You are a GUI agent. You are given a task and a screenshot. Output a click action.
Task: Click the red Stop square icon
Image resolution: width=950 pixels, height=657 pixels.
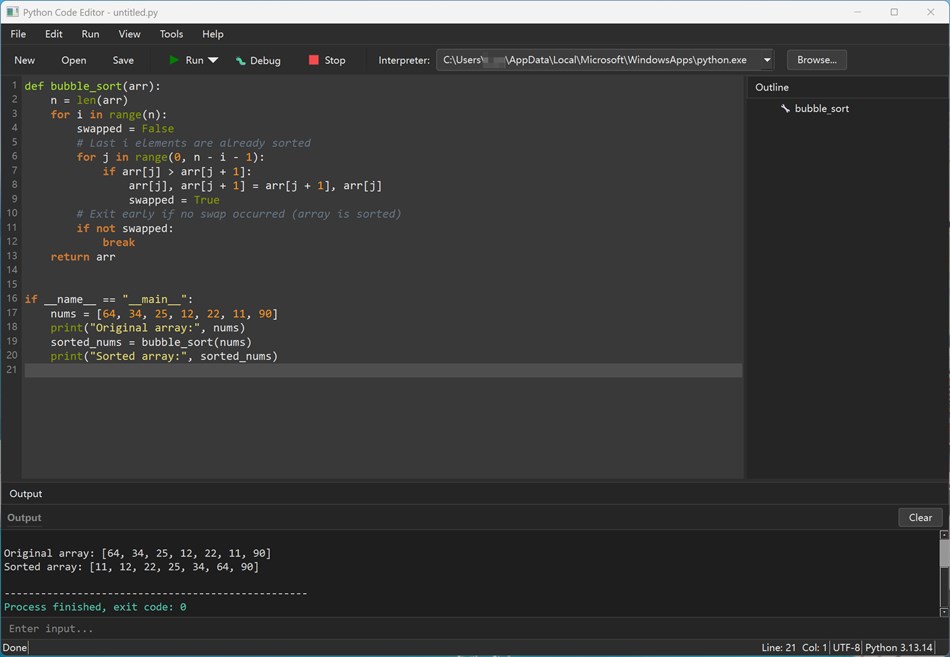point(313,60)
